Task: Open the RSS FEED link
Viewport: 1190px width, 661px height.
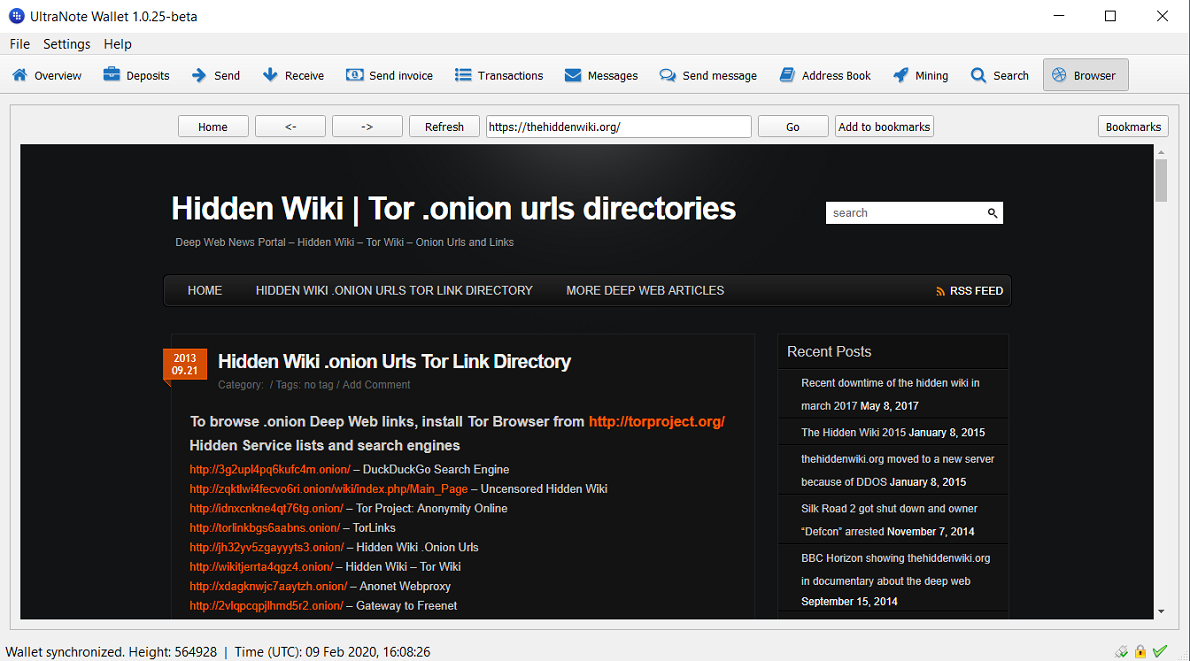Action: (x=969, y=291)
